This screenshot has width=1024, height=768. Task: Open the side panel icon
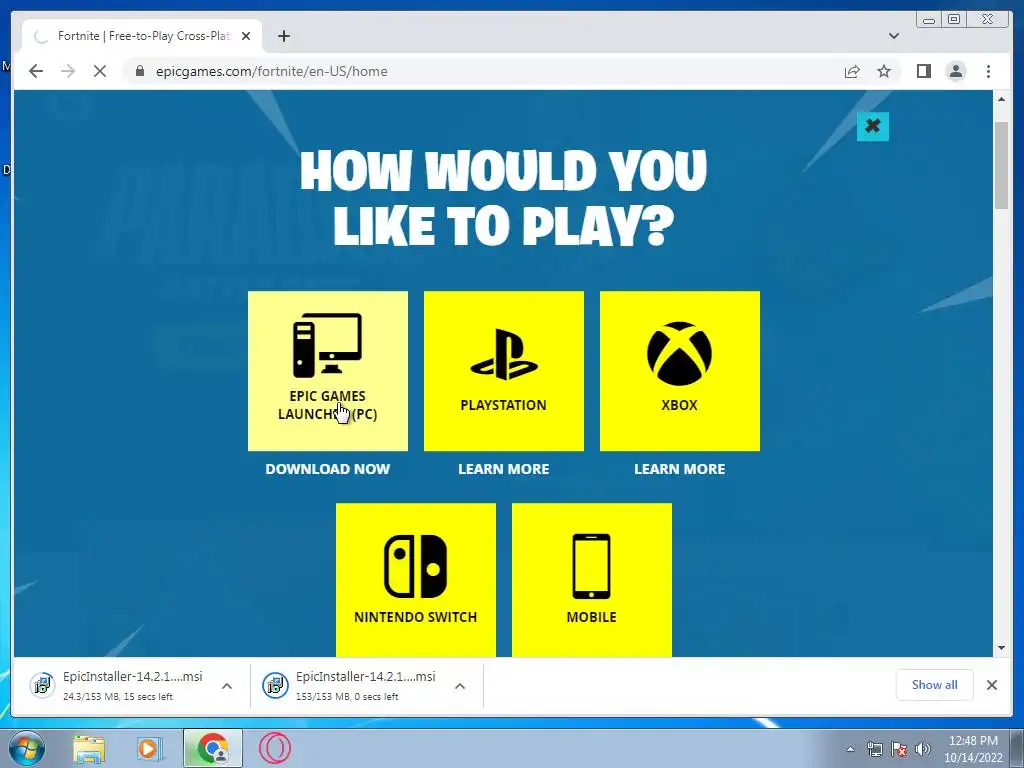click(x=923, y=71)
